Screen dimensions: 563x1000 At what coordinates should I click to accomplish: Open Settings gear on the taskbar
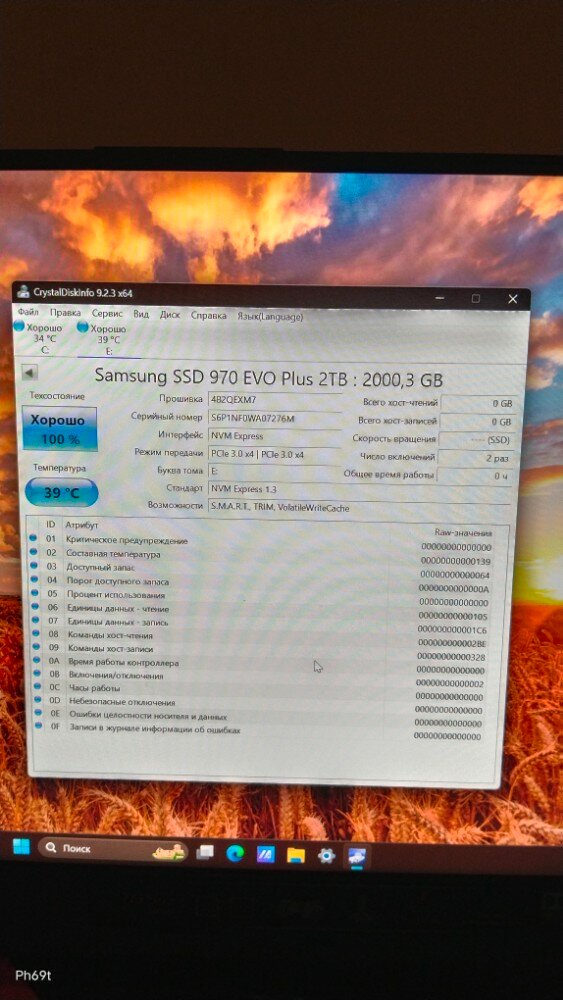click(x=326, y=856)
